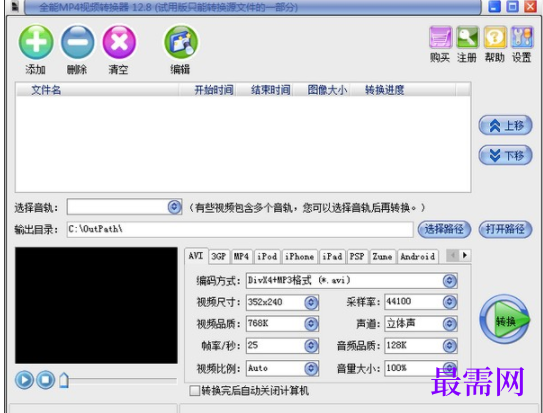Move selected file down with 下移
The height and width of the screenshot is (413, 543).
[x=505, y=155]
